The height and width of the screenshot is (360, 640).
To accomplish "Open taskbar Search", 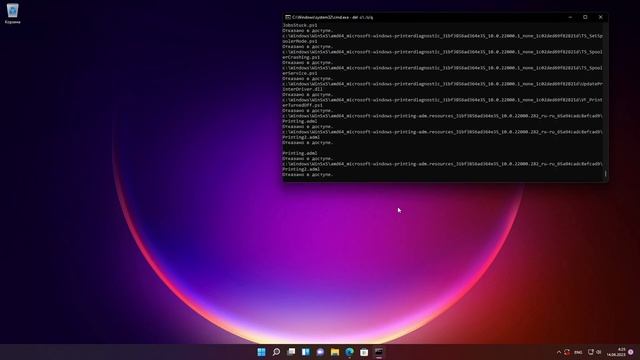I will tap(276, 352).
